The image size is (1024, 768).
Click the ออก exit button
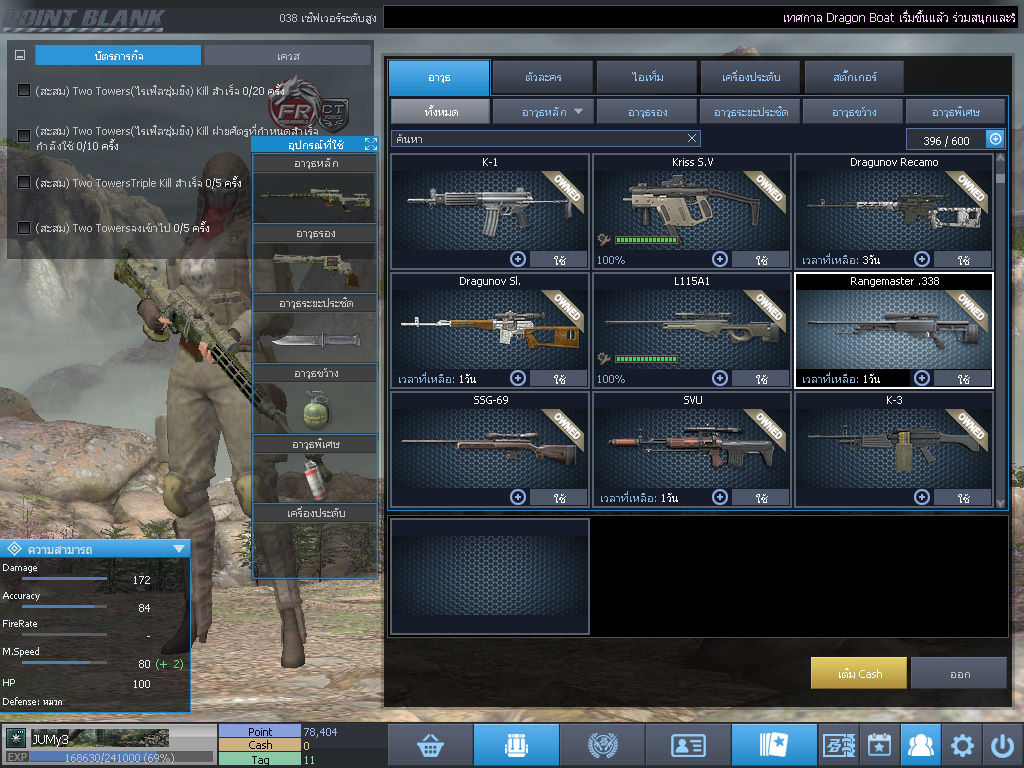click(959, 673)
